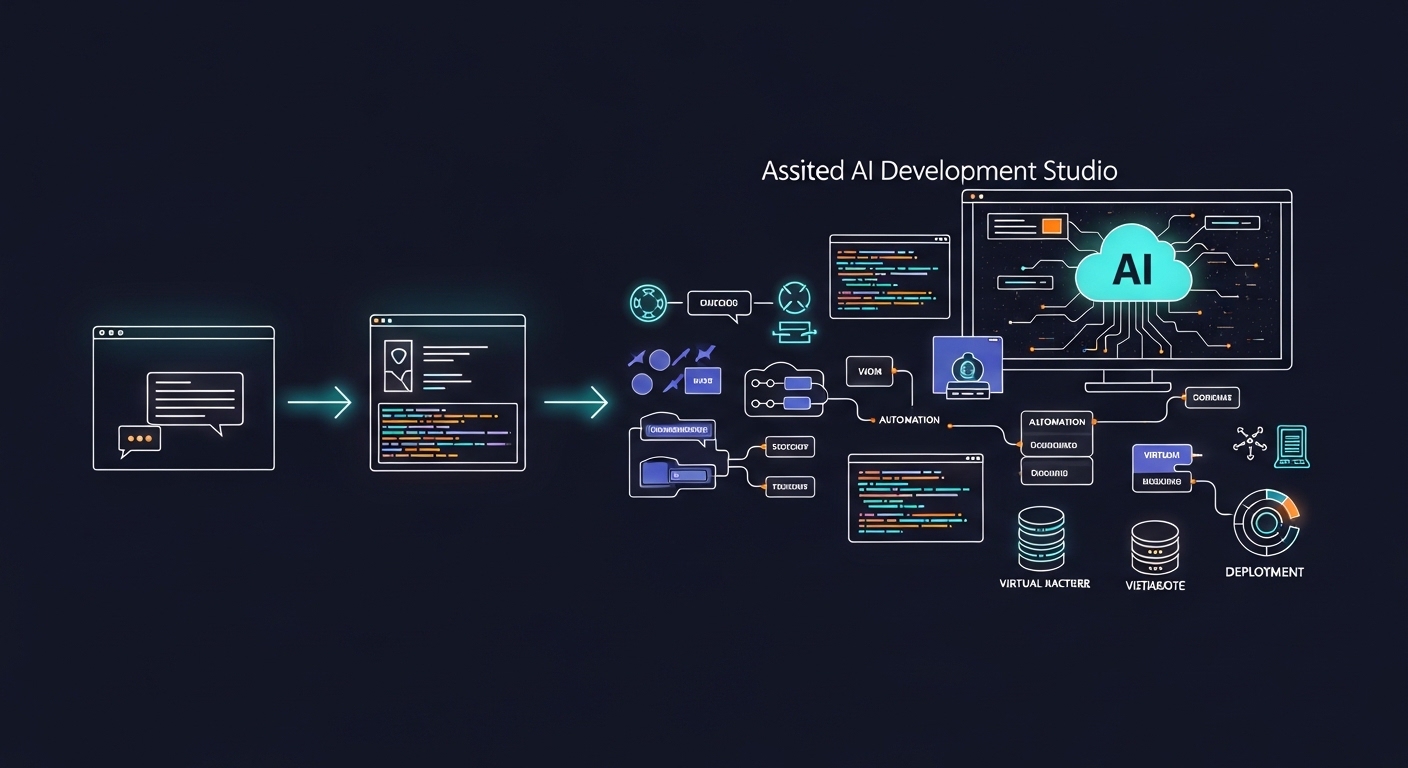Click the database icon with orange dots
The width and height of the screenshot is (1408, 768).
[x=1155, y=548]
